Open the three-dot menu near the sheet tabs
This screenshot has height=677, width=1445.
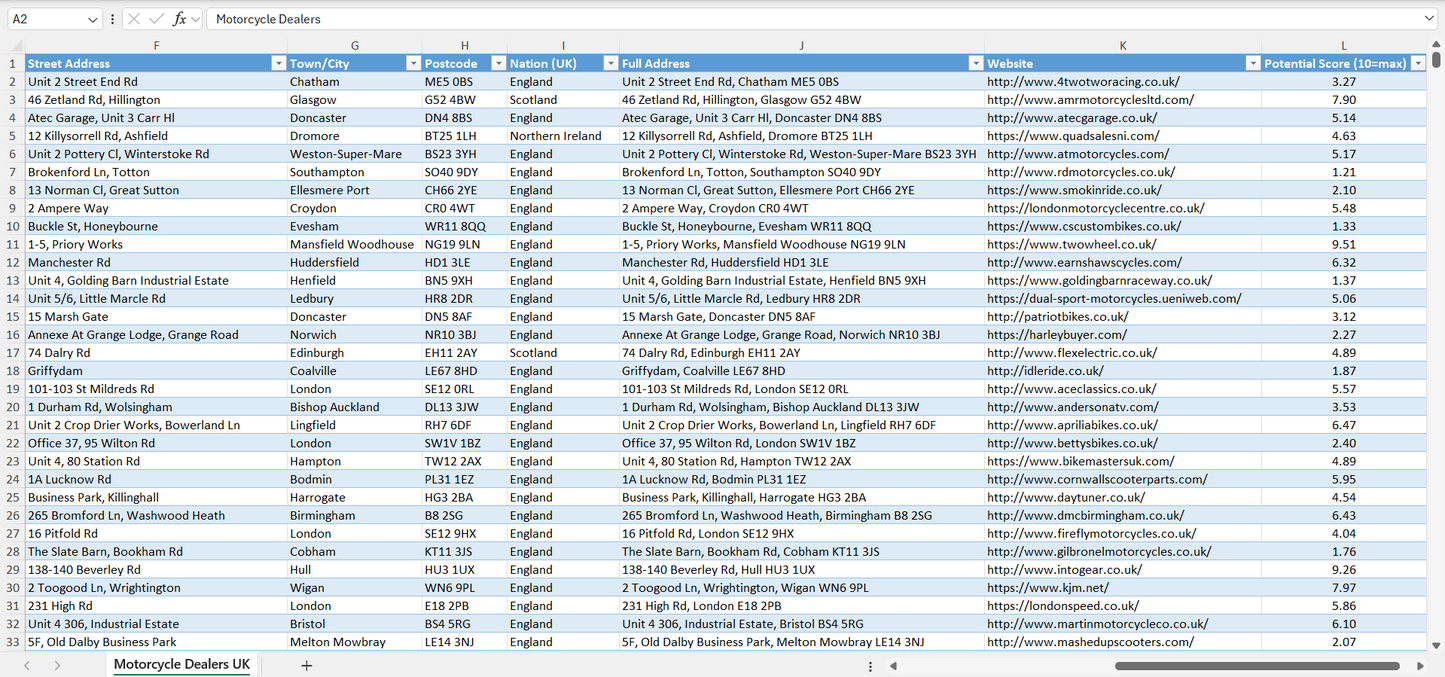point(870,664)
